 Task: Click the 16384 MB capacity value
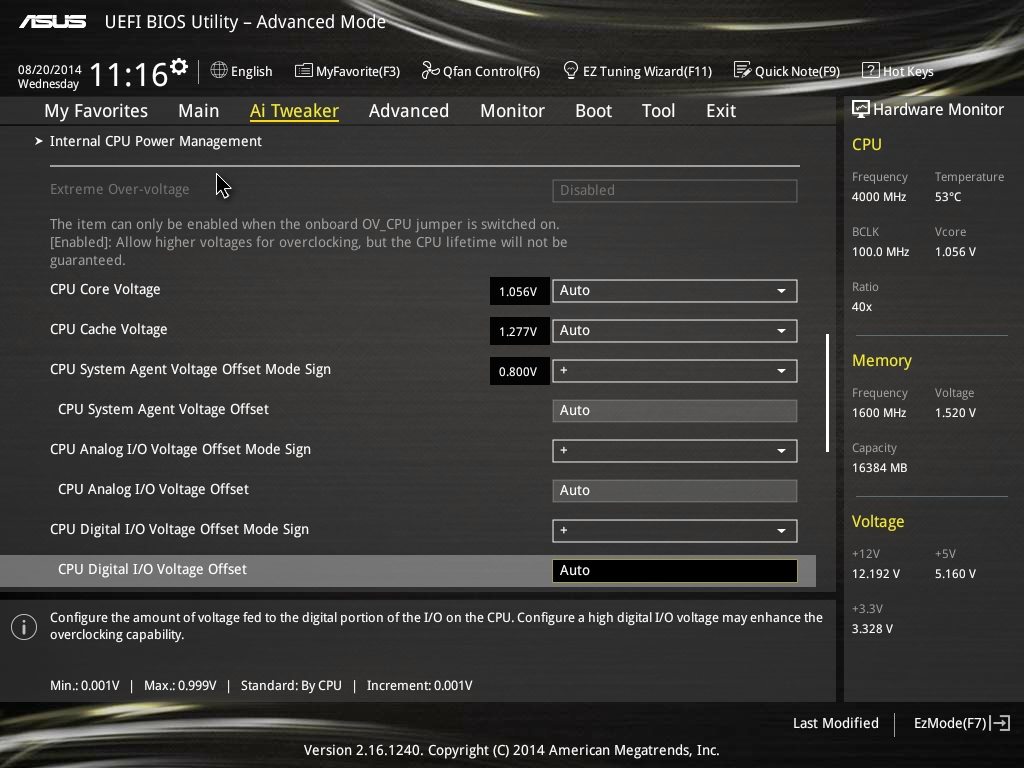pos(879,468)
